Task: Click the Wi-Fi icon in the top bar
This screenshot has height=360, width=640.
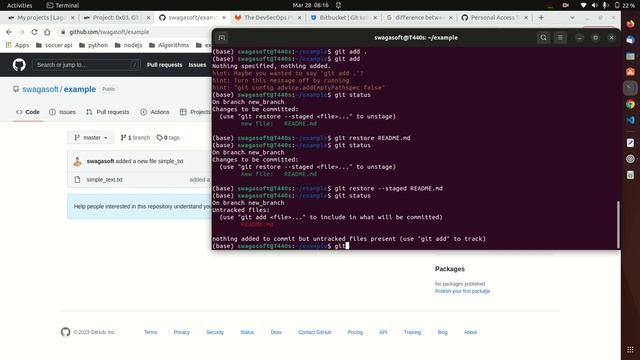Action: [583, 5]
